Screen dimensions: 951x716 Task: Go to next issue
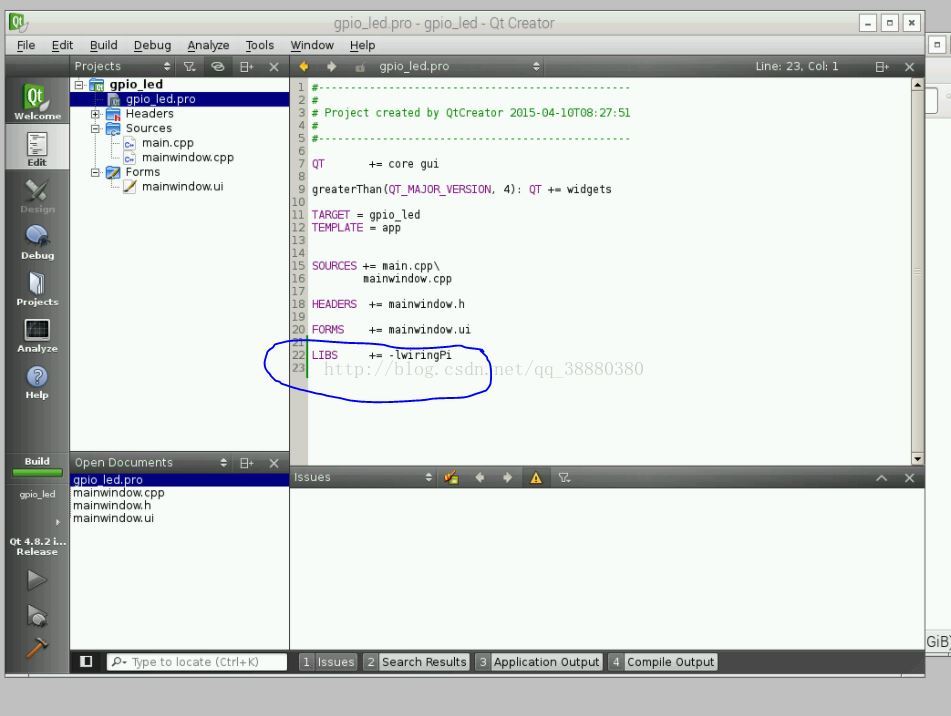[x=508, y=478]
